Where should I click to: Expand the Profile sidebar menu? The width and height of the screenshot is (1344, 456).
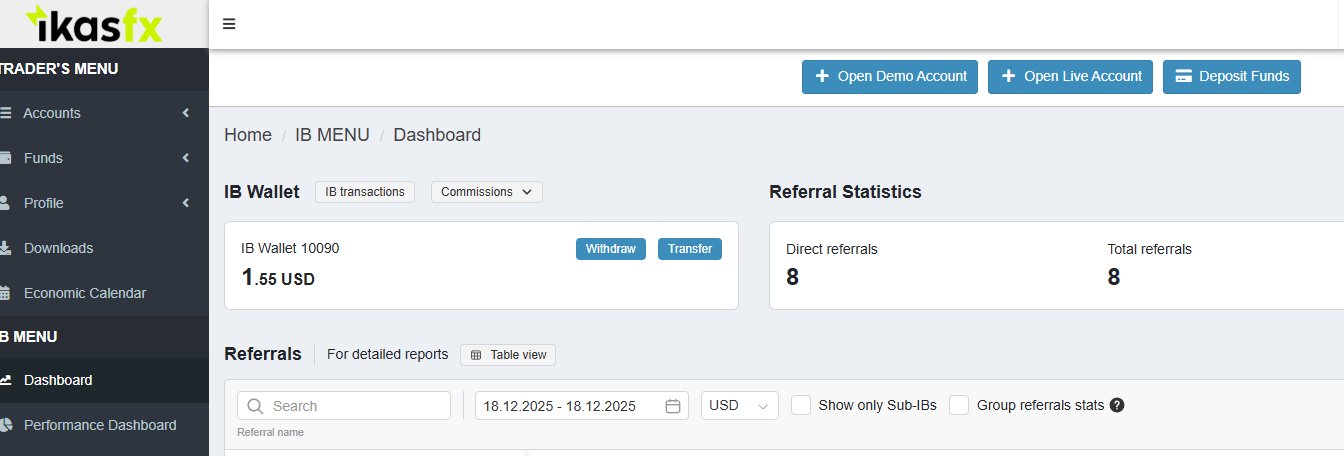point(96,203)
